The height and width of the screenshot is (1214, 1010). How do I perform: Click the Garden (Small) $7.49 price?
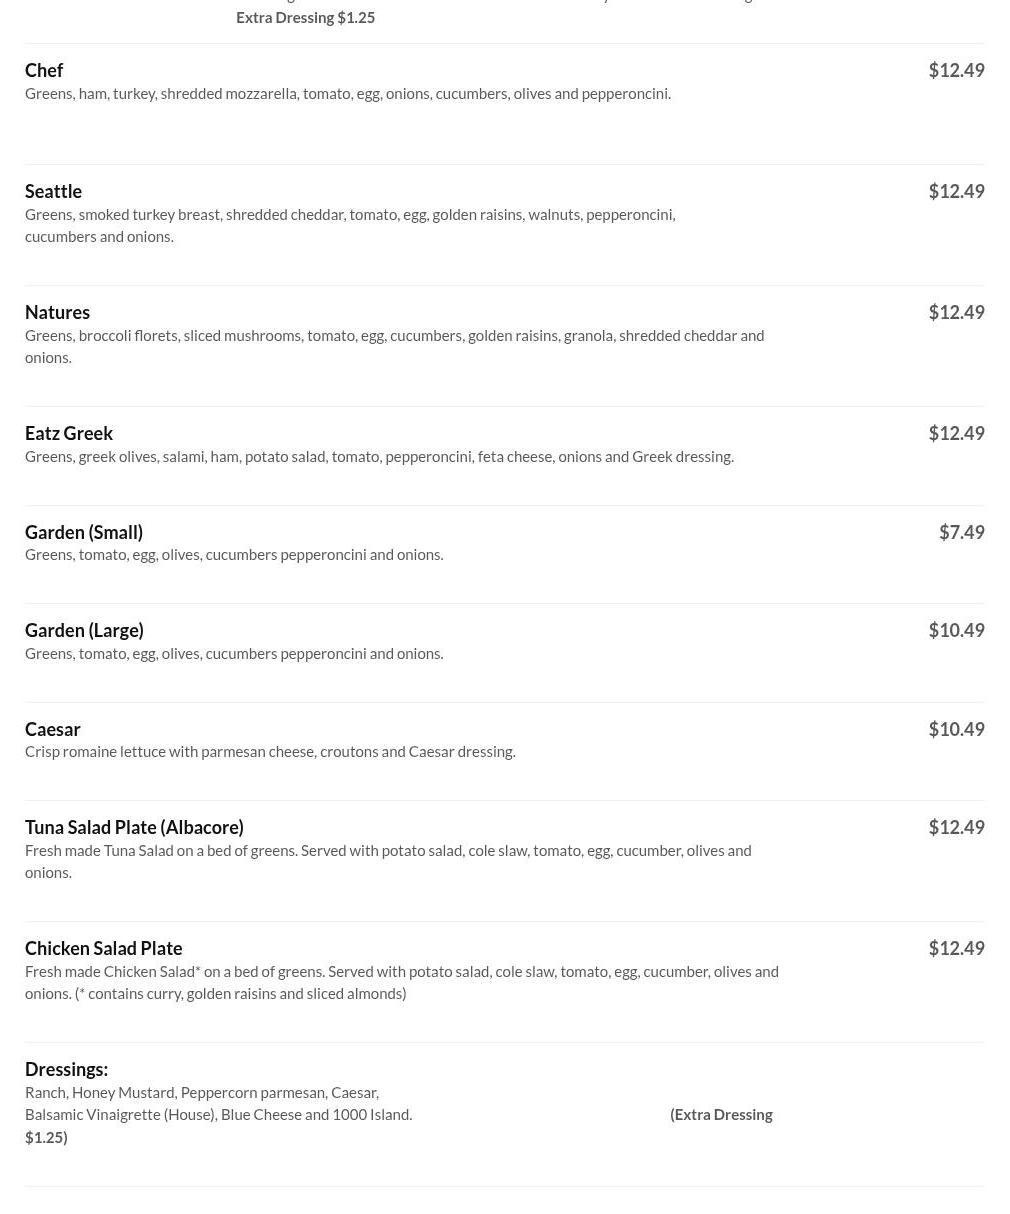pos(961,532)
